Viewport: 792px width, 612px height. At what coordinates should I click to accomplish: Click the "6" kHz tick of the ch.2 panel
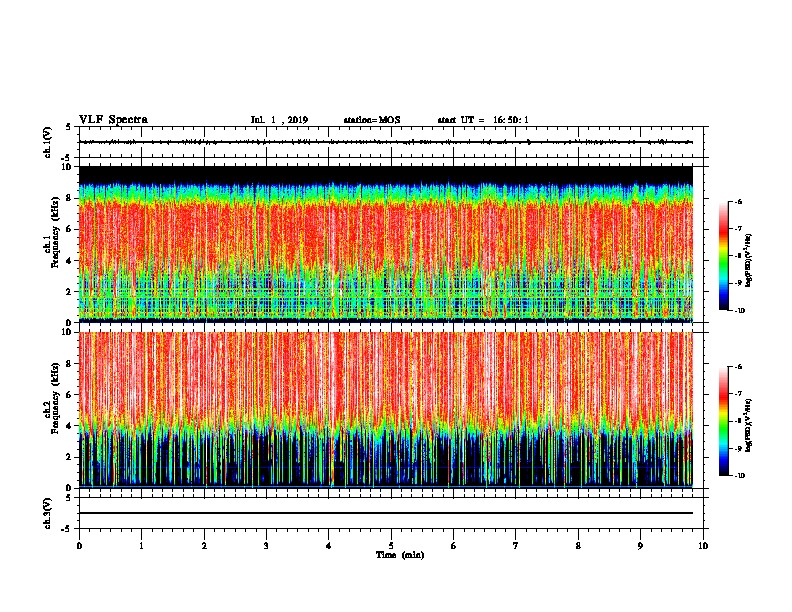69,395
